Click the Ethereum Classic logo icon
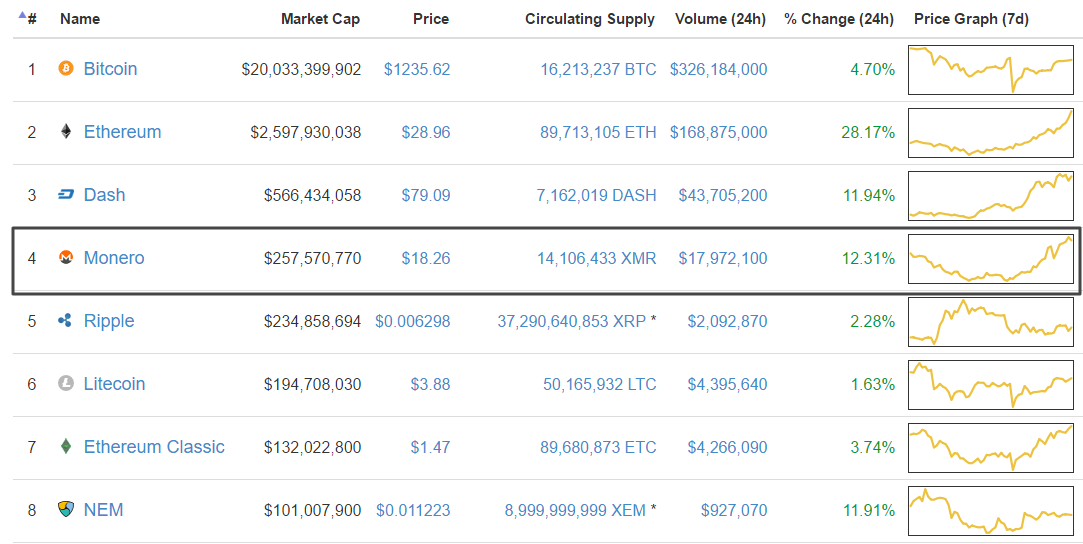This screenshot has width=1083, height=544. (66, 447)
